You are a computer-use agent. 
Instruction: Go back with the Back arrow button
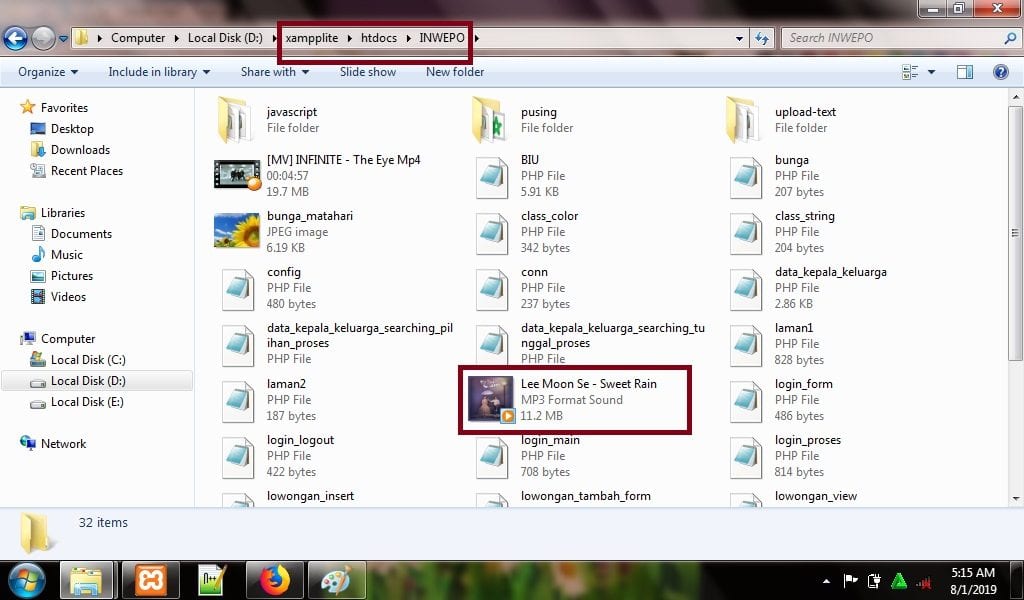[x=16, y=38]
